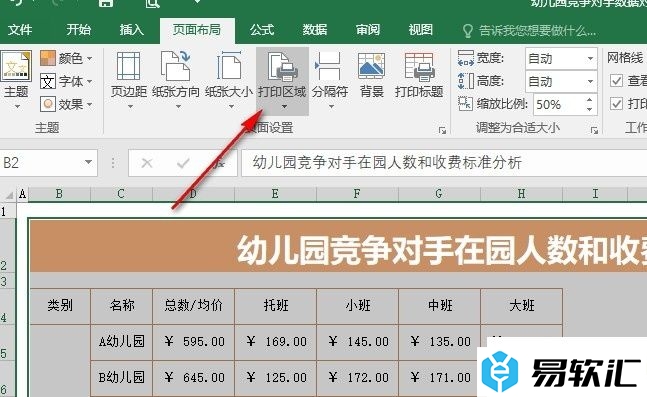This screenshot has height=397, width=647.
Task: Switch to the 开始 Home tab
Action: [78, 30]
